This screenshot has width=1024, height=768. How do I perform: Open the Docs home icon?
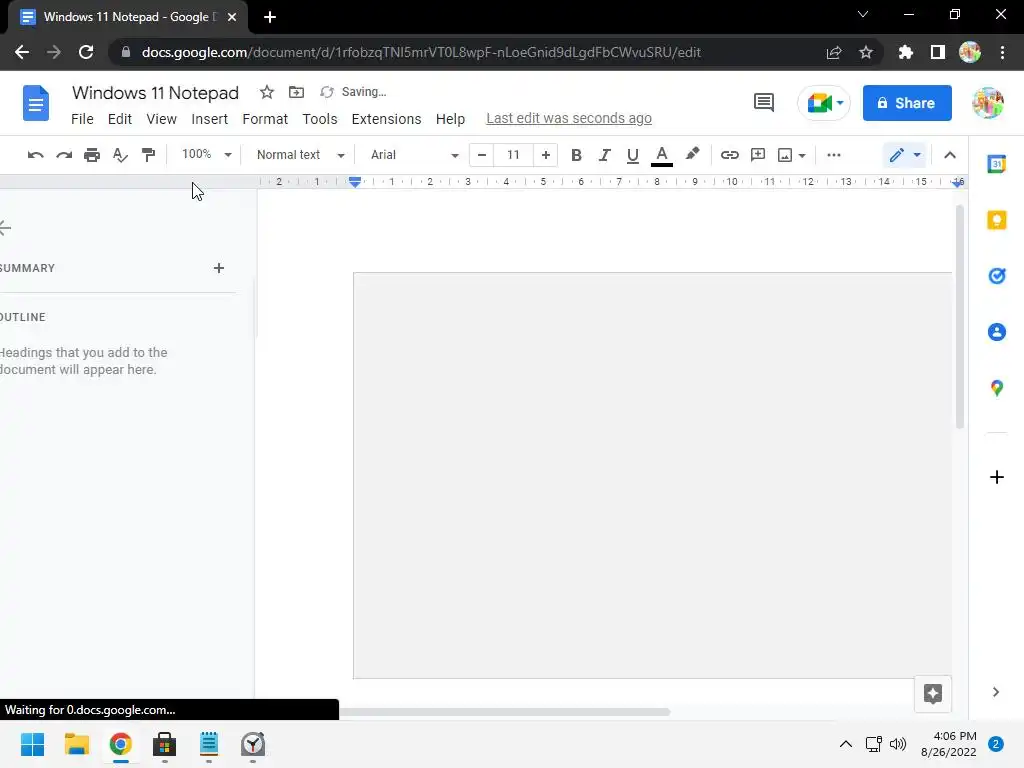36,103
